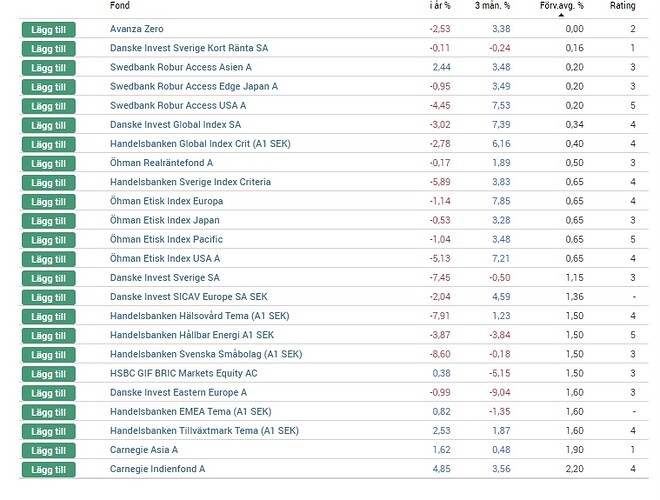The height and width of the screenshot is (500, 660).
Task: Add Swedbank Robur Access USA A fund
Action: [48, 106]
